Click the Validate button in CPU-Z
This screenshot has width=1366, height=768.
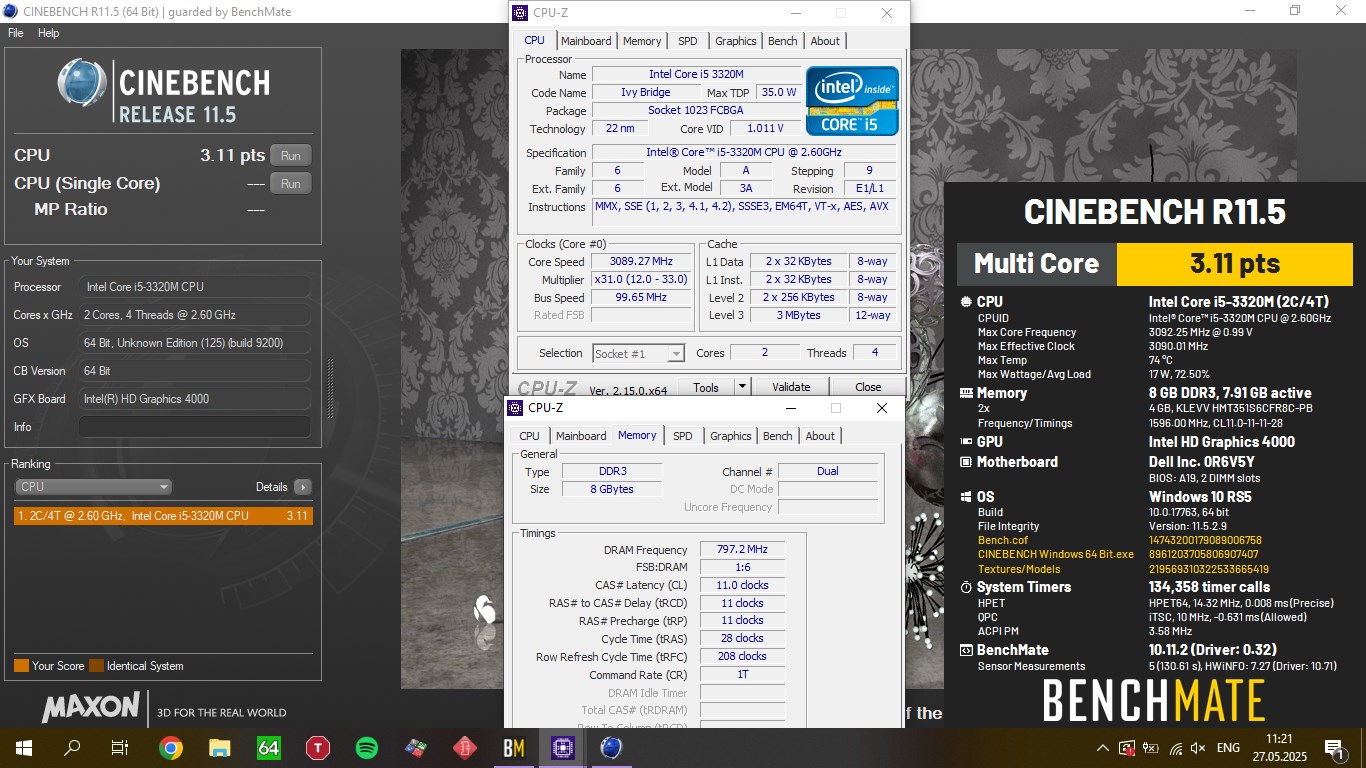click(x=791, y=387)
